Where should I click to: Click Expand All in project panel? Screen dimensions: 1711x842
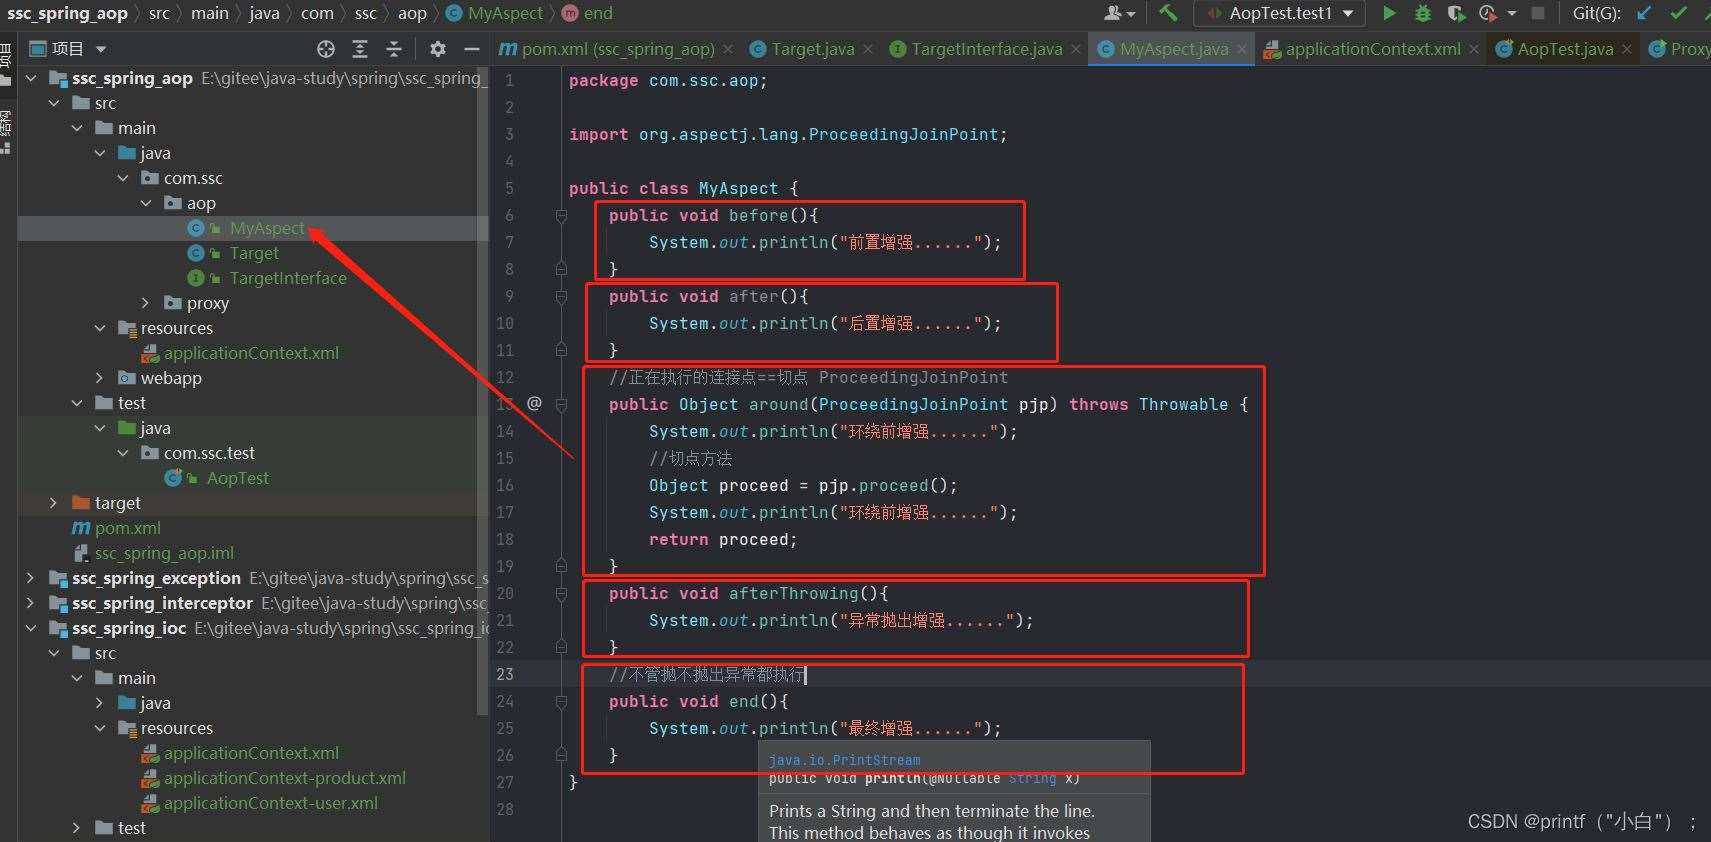(360, 49)
